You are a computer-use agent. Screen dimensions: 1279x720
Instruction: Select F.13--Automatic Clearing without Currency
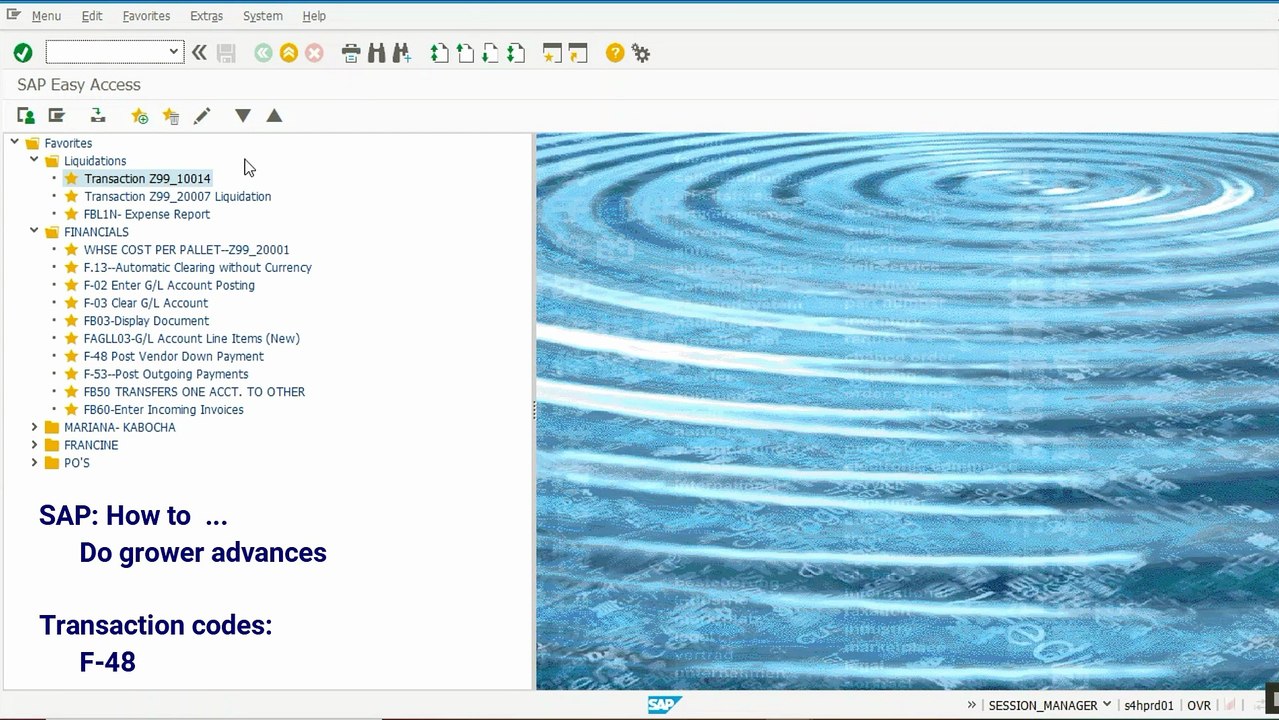coord(198,267)
